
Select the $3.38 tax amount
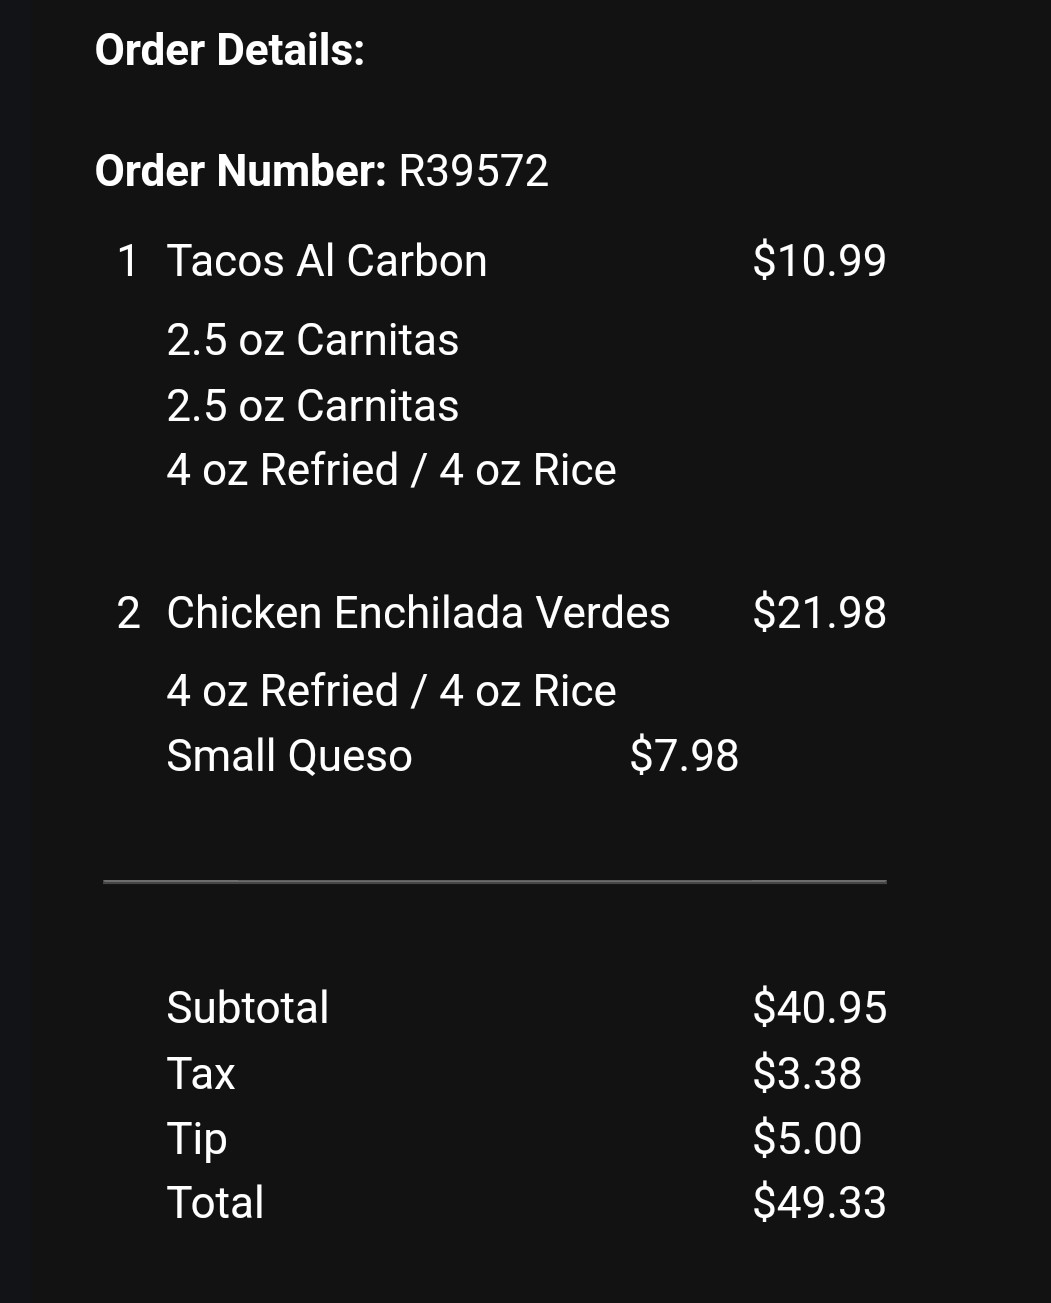tap(807, 1074)
